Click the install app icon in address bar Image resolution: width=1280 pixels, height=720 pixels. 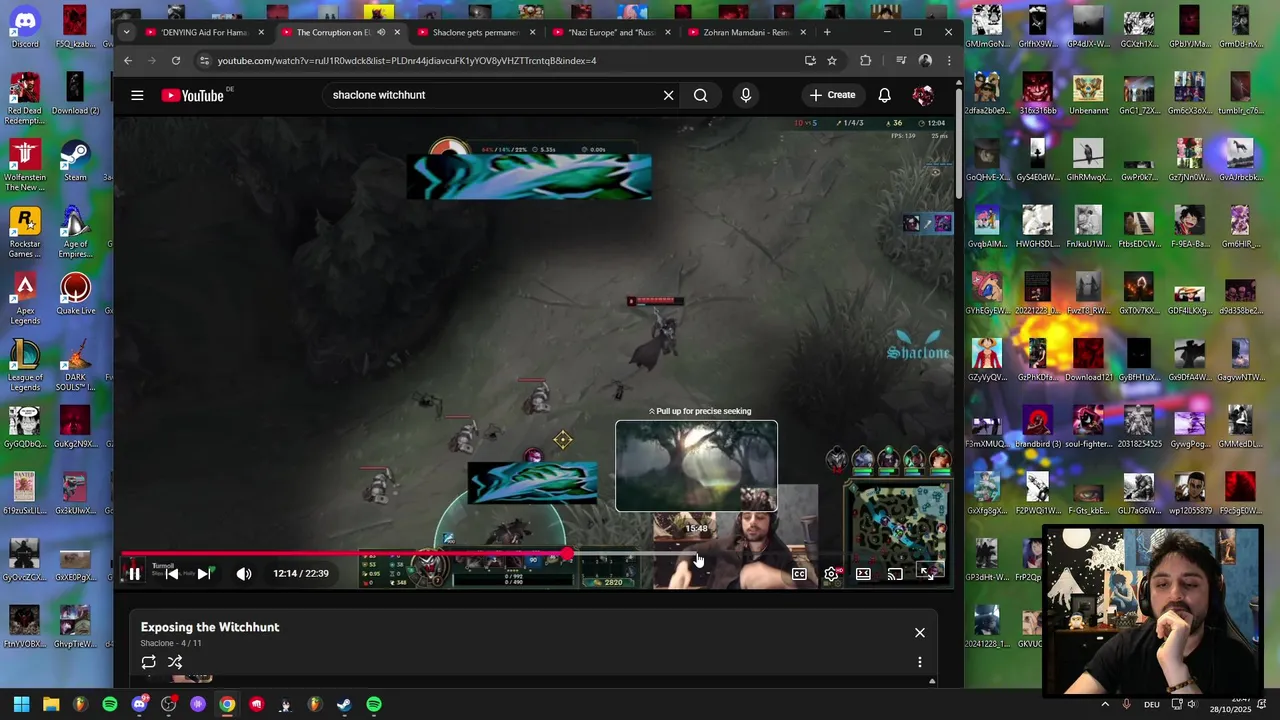[810, 60]
